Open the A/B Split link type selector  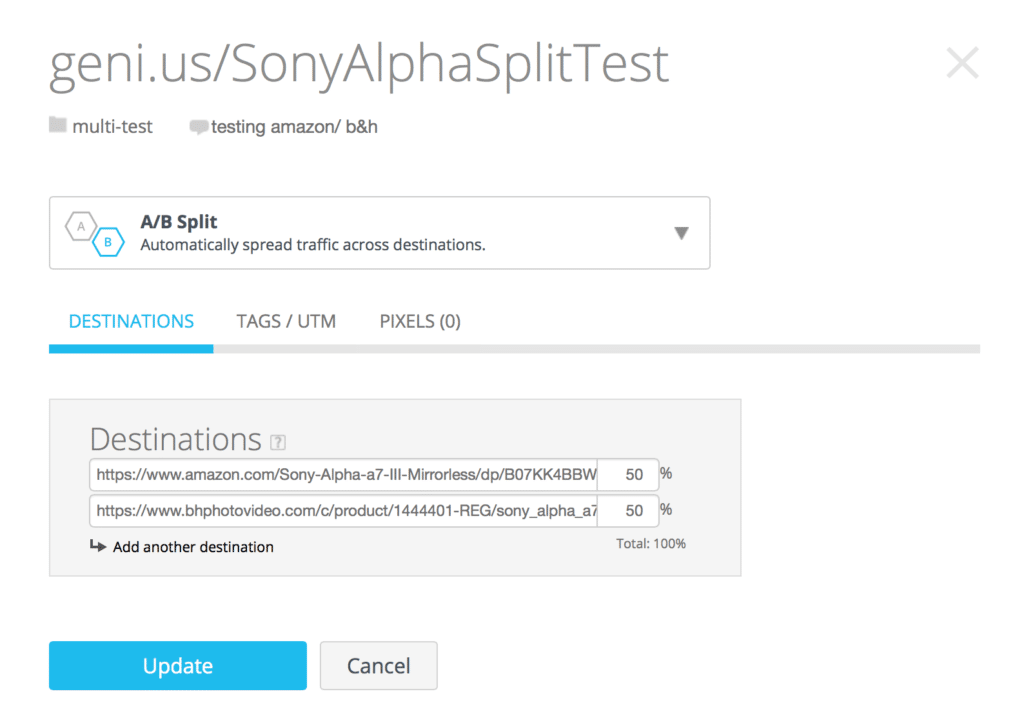pos(379,233)
